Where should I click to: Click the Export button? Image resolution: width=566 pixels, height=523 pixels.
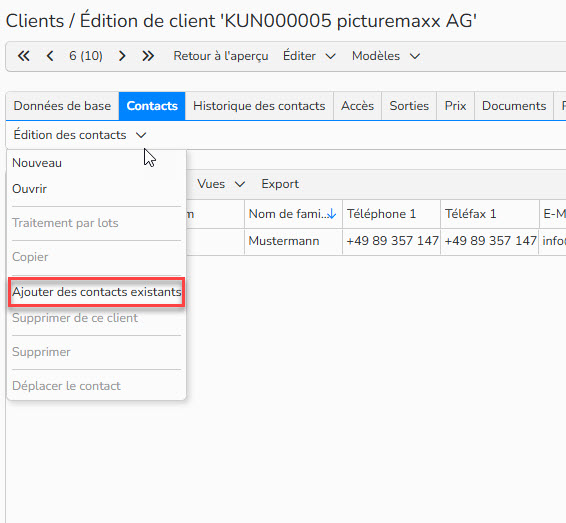tap(280, 184)
